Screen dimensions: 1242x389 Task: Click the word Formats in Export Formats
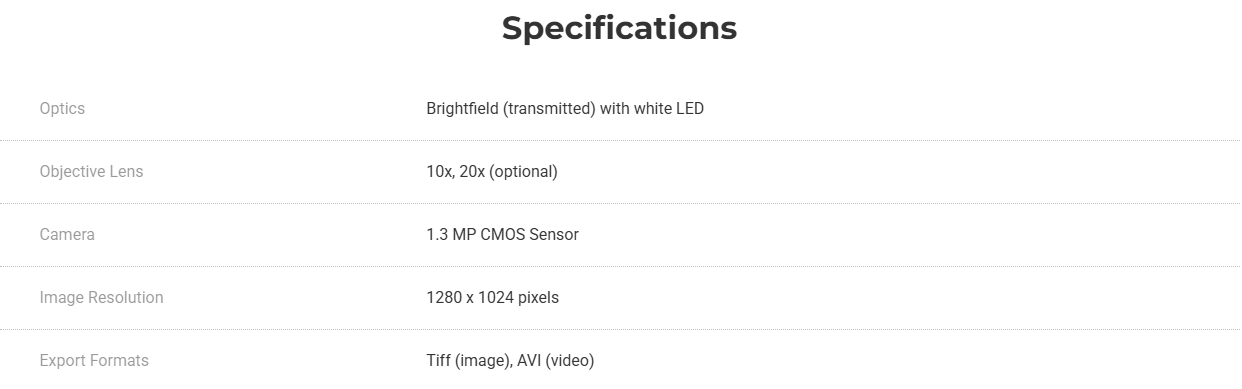pyautogui.click(x=120, y=360)
